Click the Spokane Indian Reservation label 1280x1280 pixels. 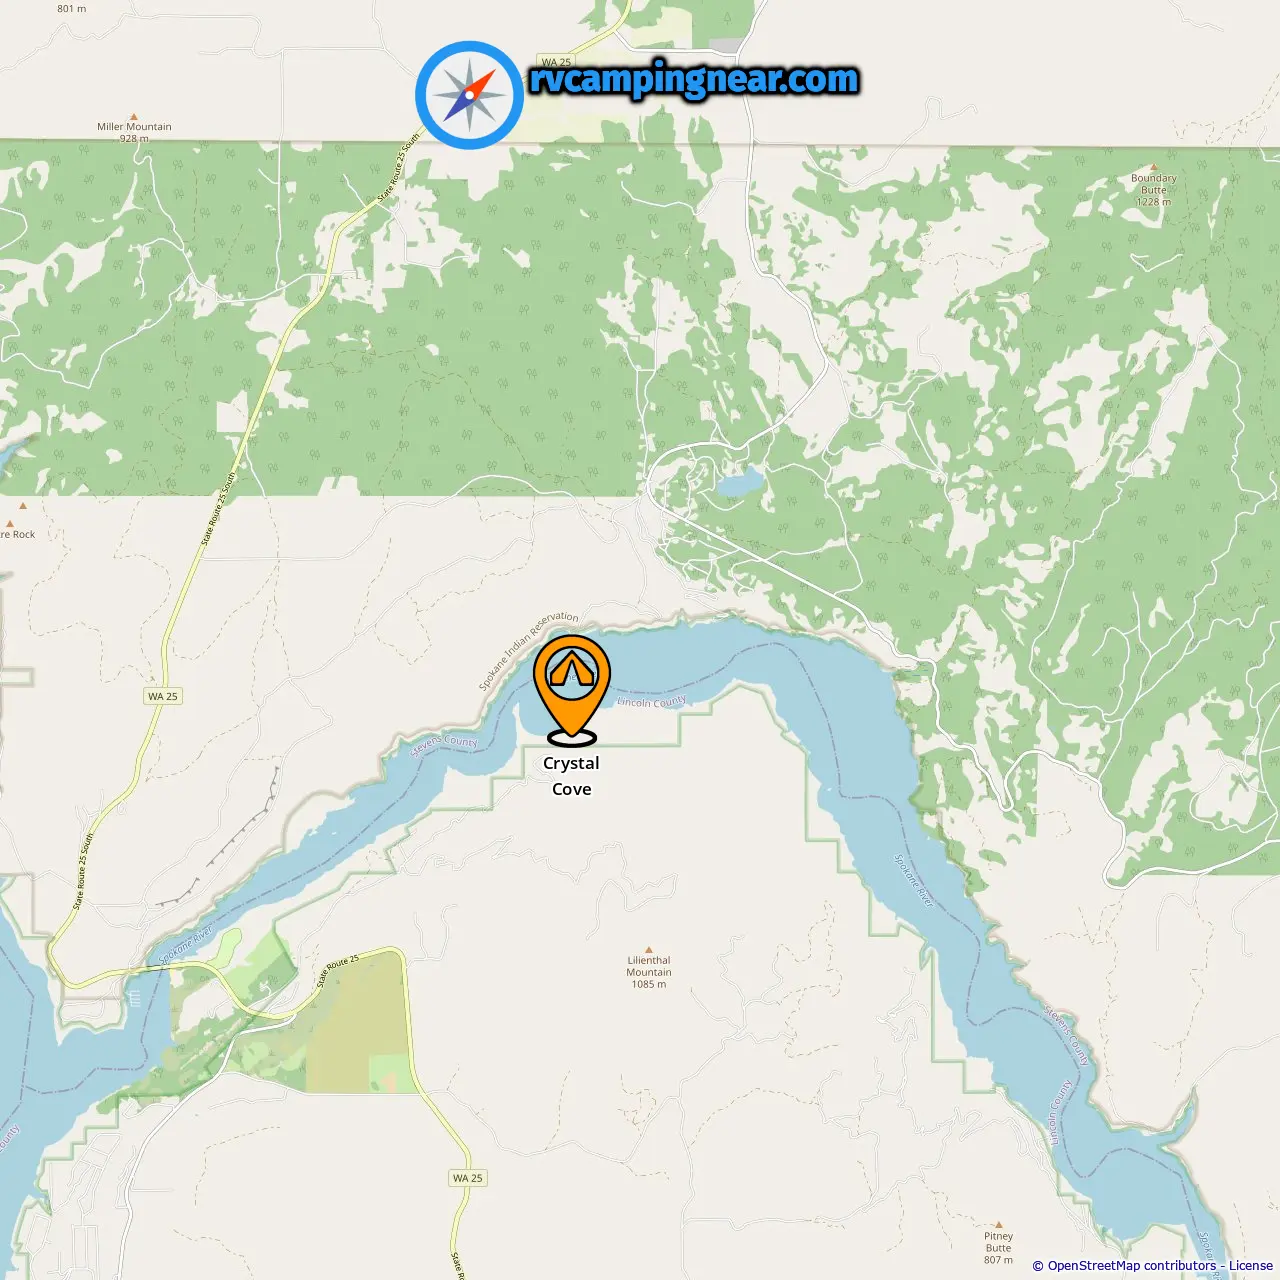pos(527,650)
